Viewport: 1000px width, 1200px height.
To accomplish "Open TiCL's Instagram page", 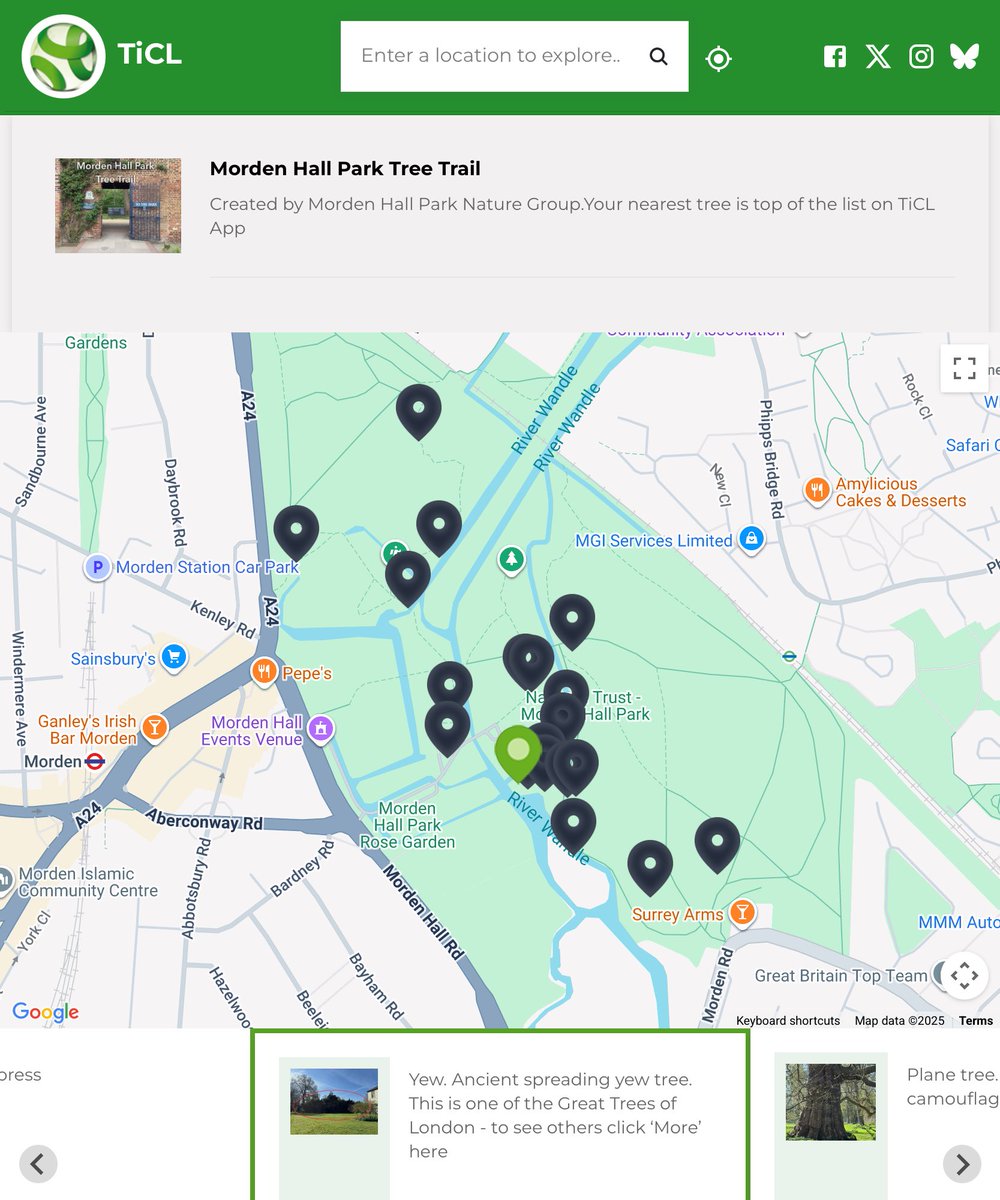I will coord(921,56).
